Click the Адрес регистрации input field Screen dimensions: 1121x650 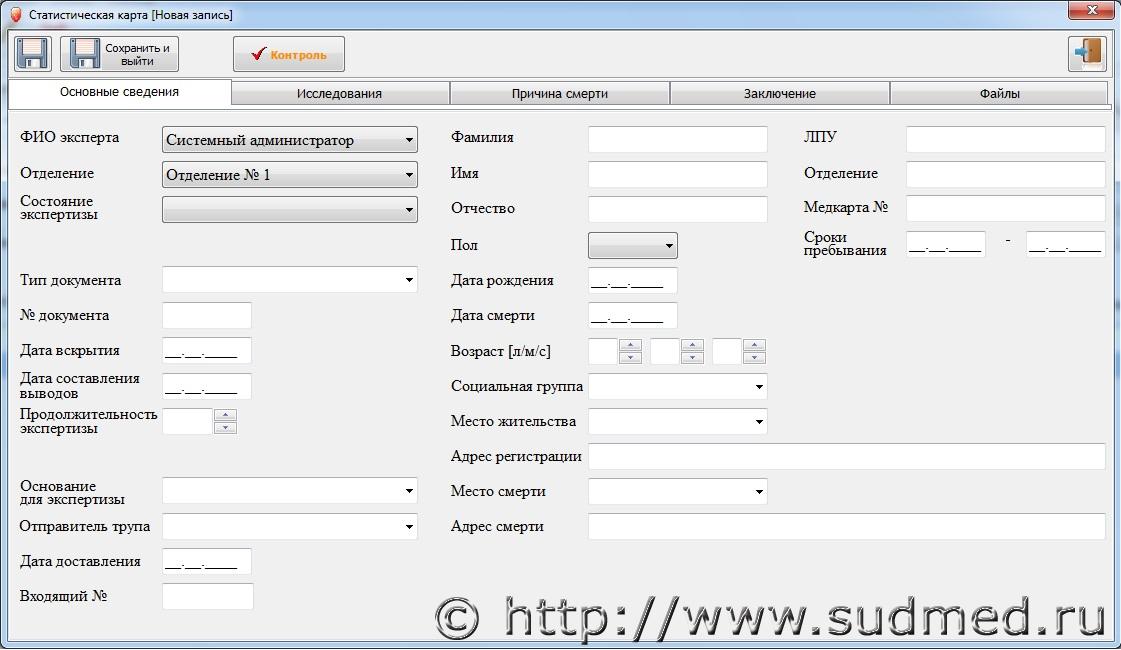846,457
